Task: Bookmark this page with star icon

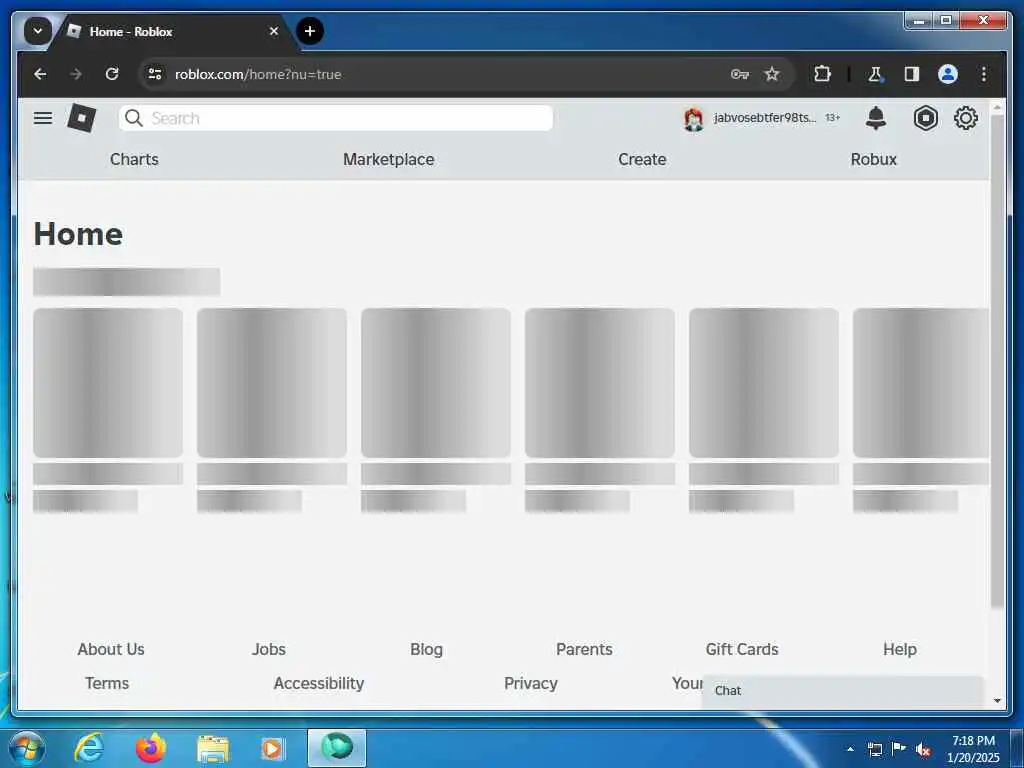Action: (x=772, y=74)
